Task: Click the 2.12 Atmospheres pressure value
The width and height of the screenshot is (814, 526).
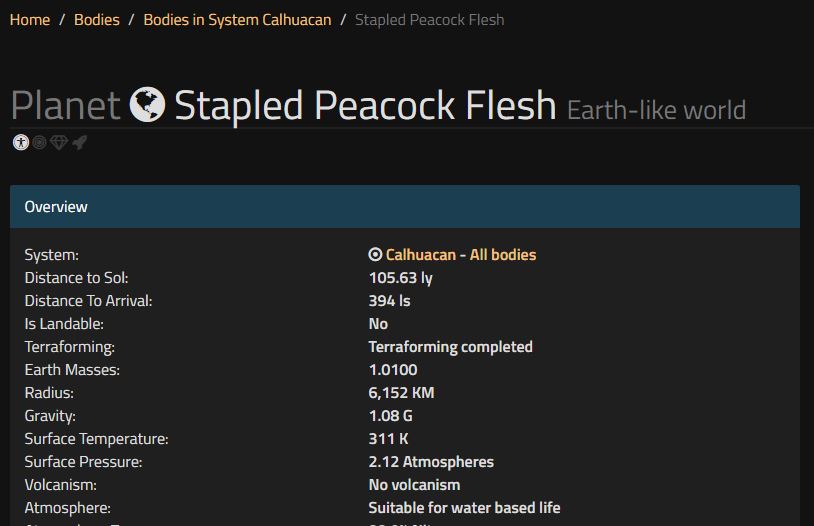Action: [x=431, y=462]
